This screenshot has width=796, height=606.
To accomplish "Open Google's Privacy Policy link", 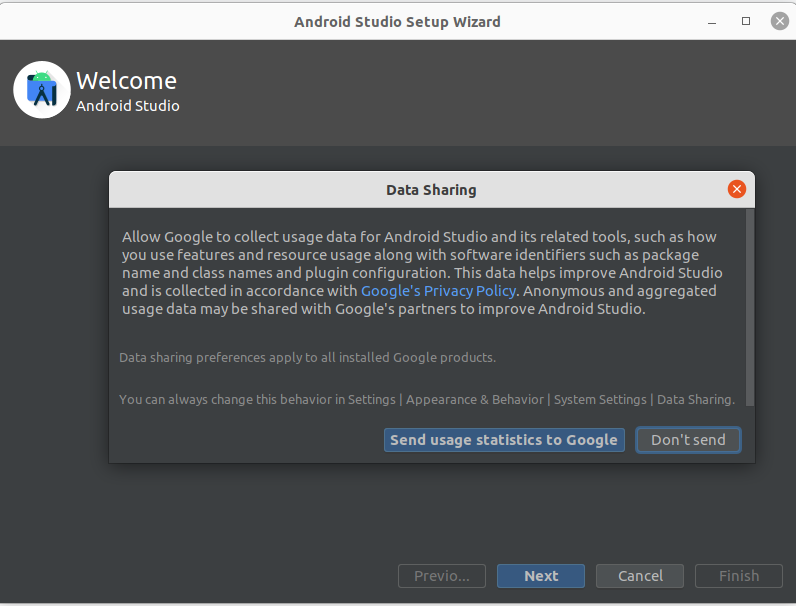I will [438, 291].
